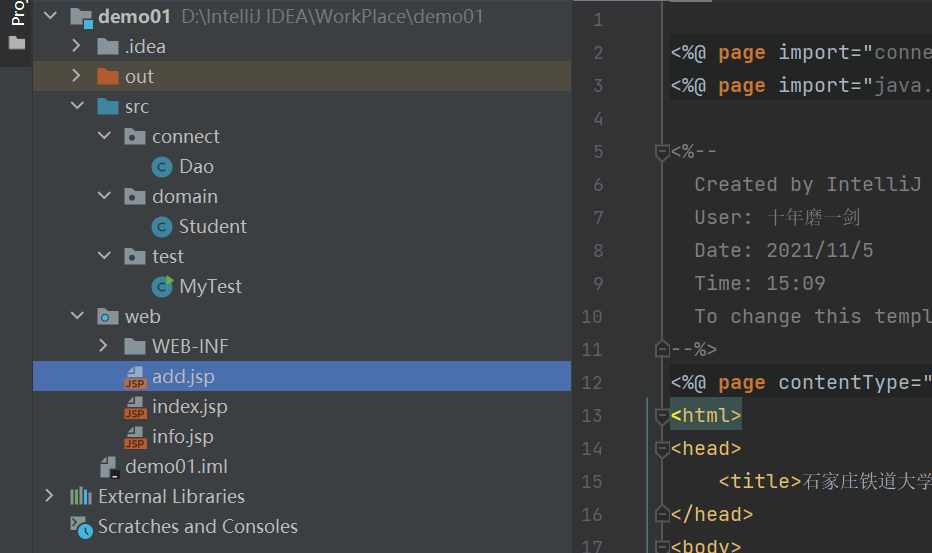Viewport: 932px width, 553px height.
Task: Click the info.jsp file icon
Action: (135, 437)
